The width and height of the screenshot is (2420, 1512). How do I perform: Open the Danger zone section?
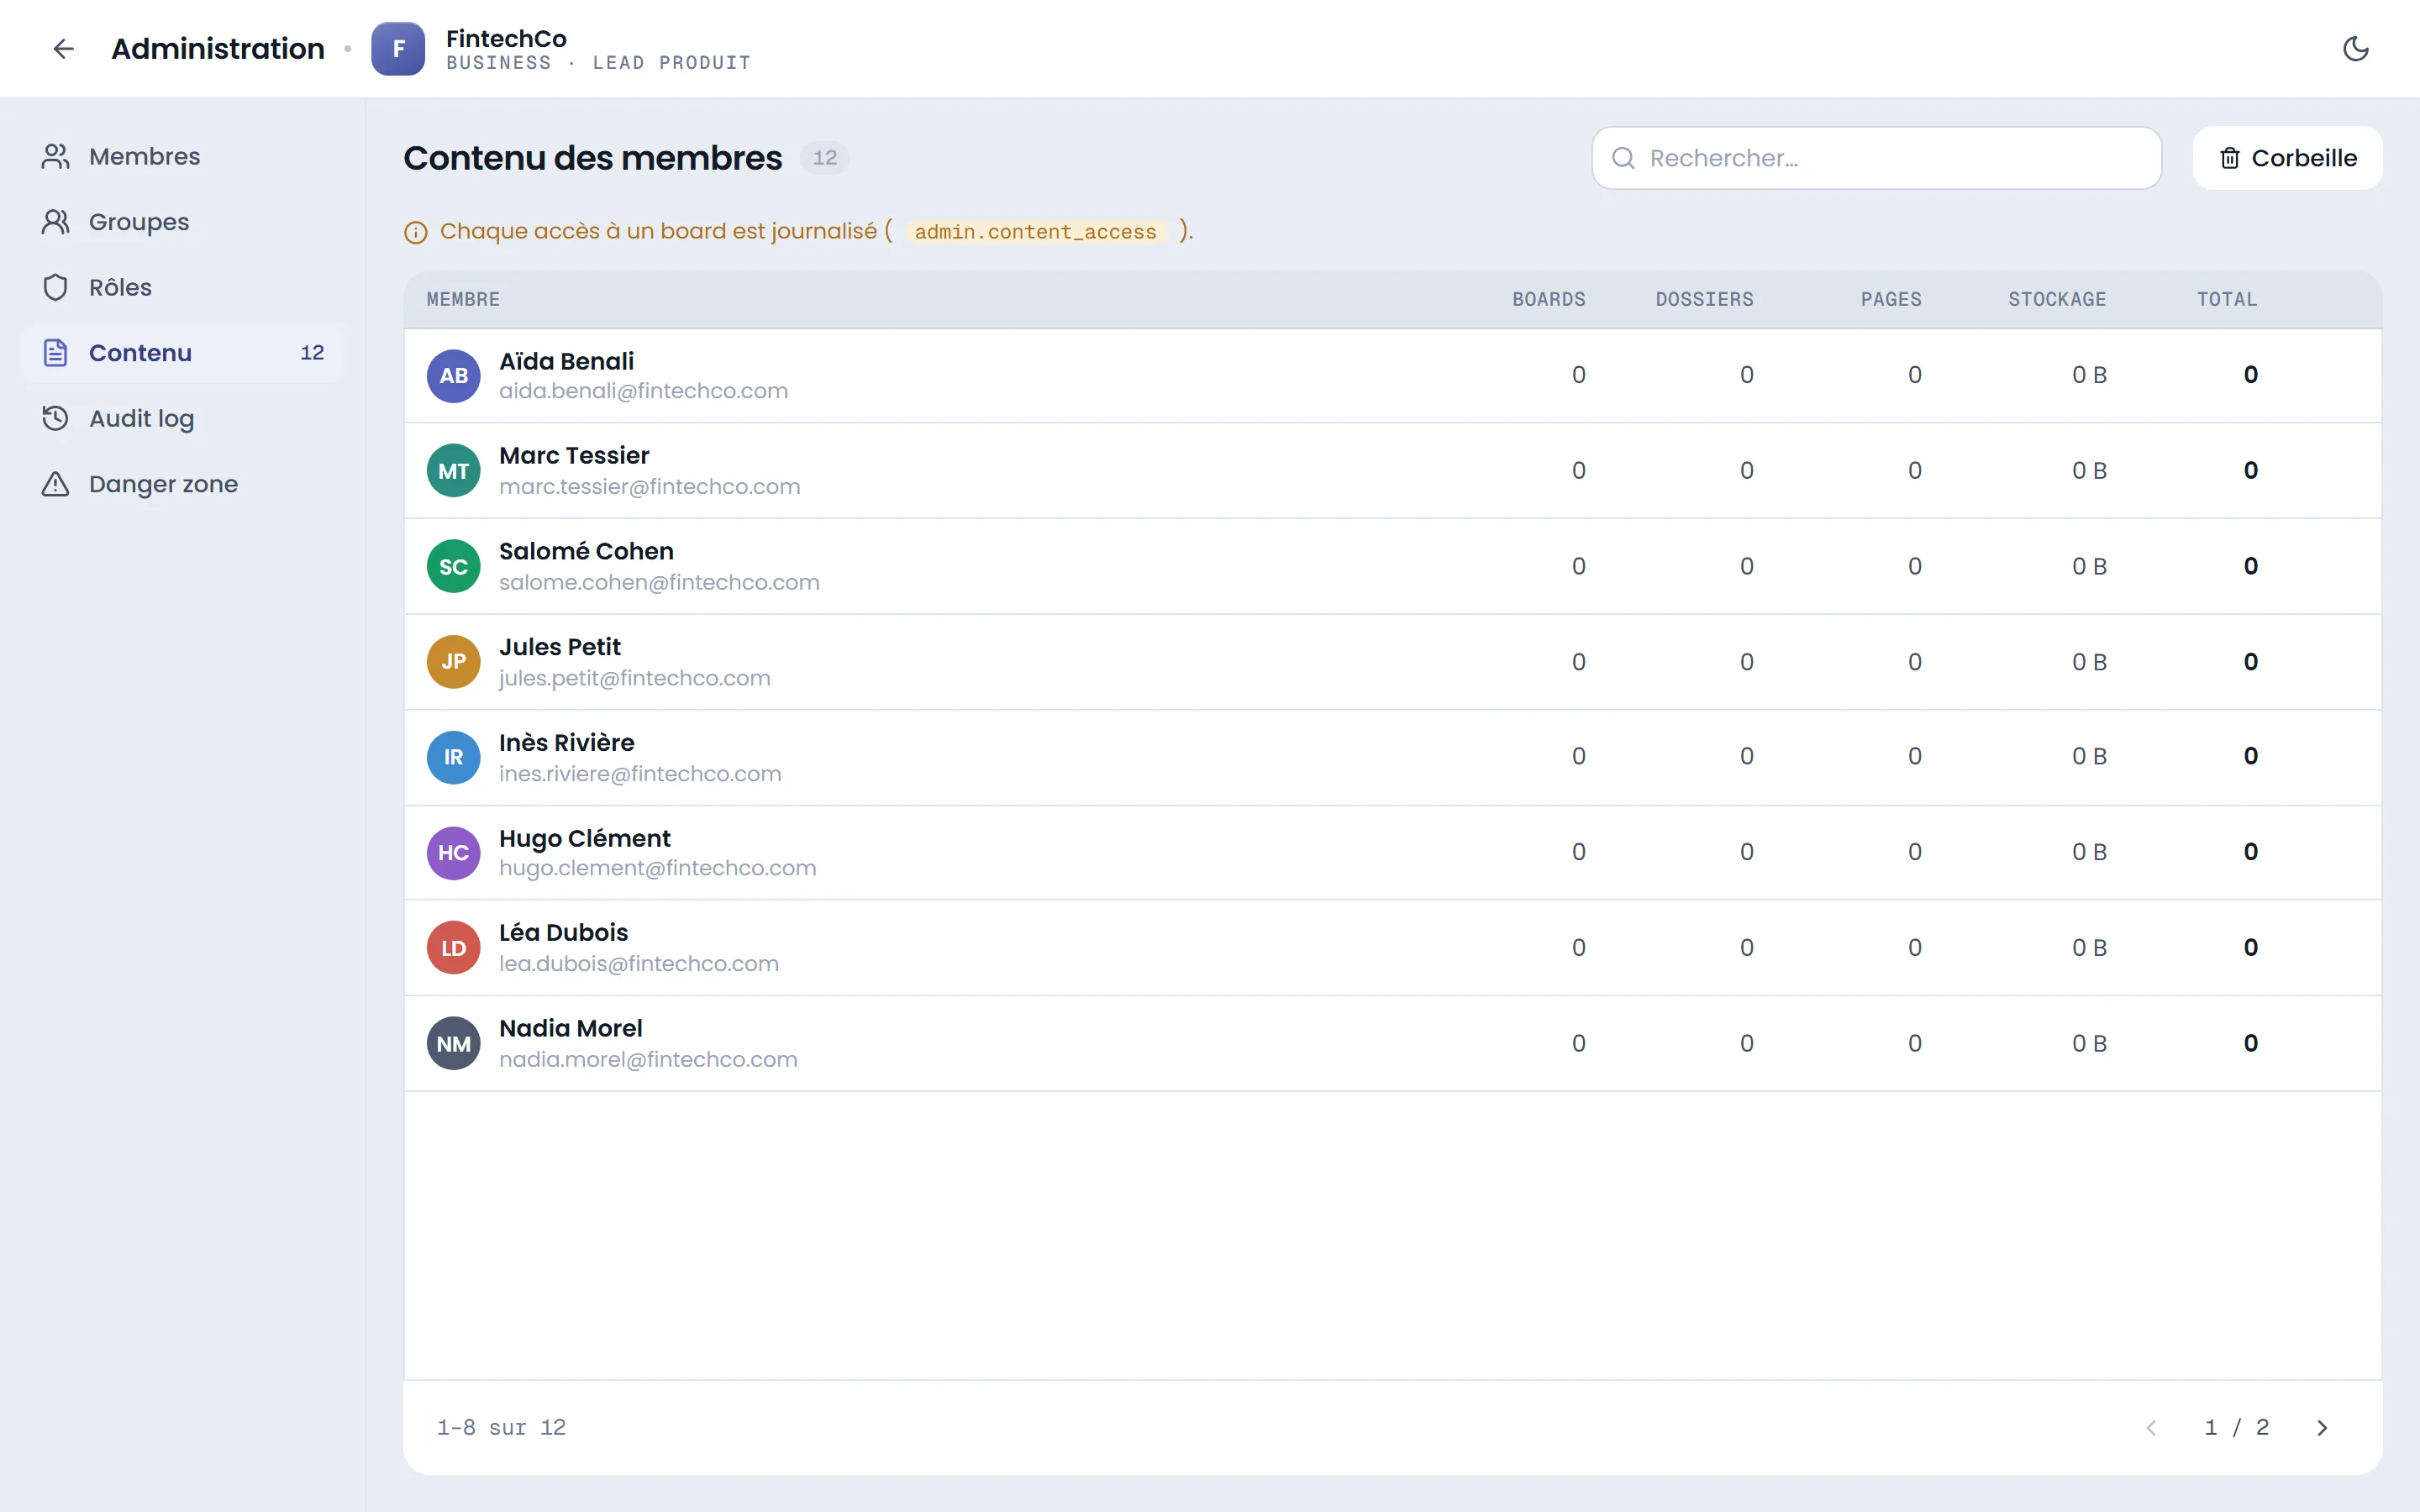click(183, 484)
